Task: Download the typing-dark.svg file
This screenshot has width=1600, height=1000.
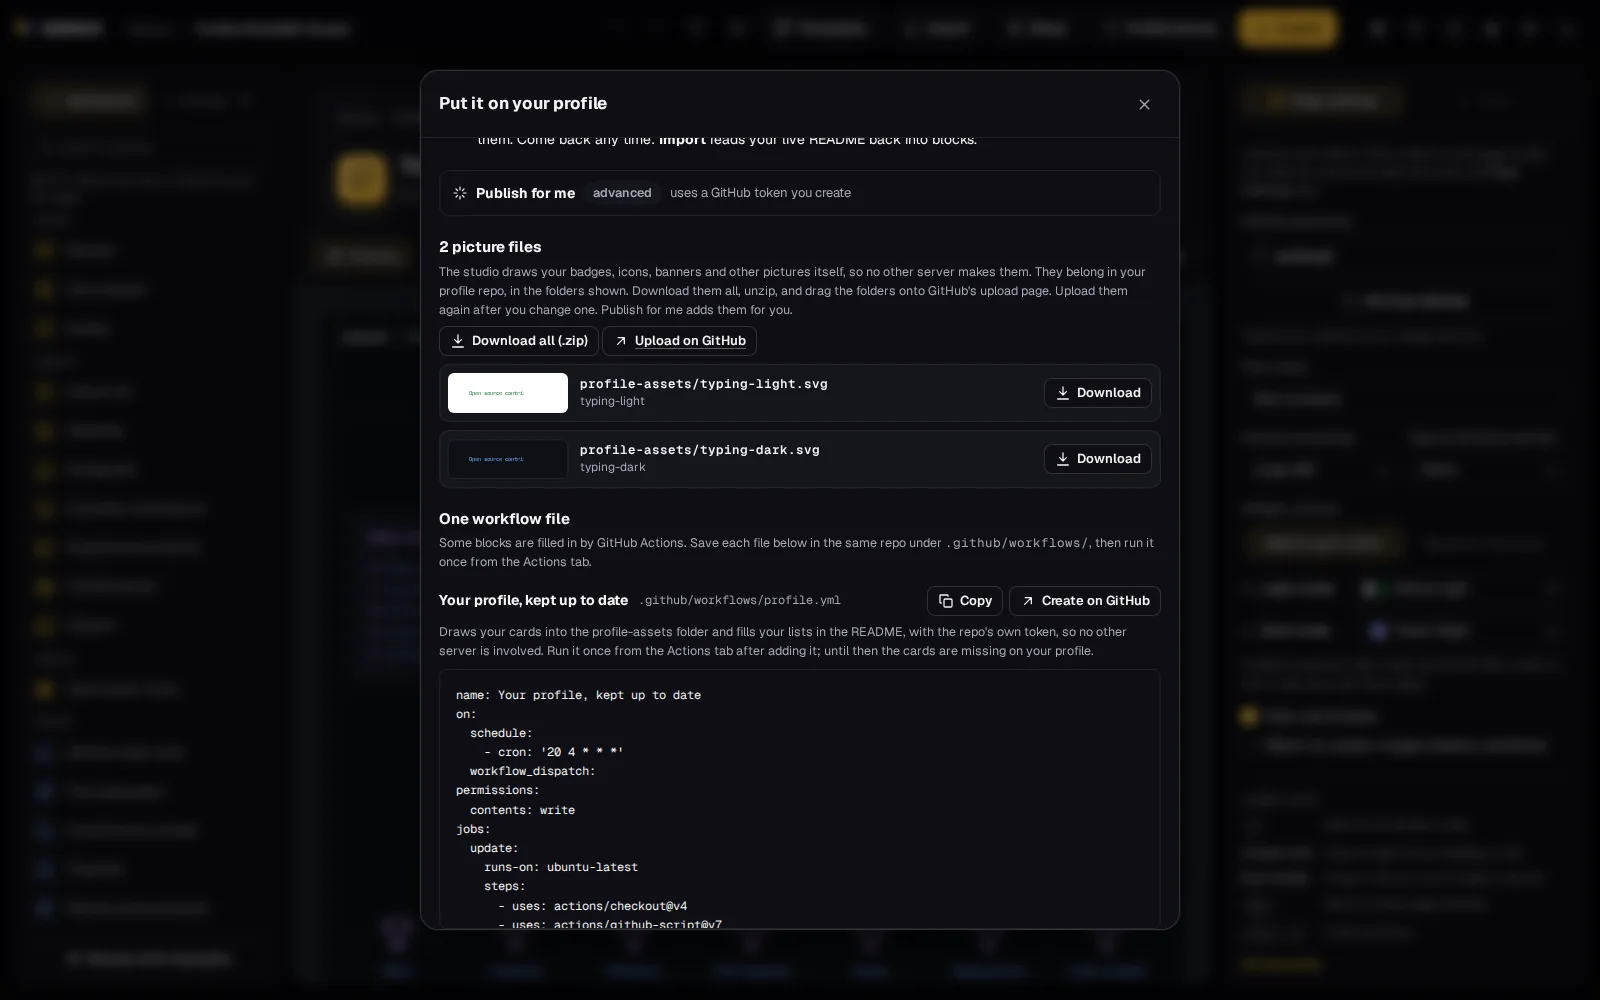Action: [x=1097, y=459]
